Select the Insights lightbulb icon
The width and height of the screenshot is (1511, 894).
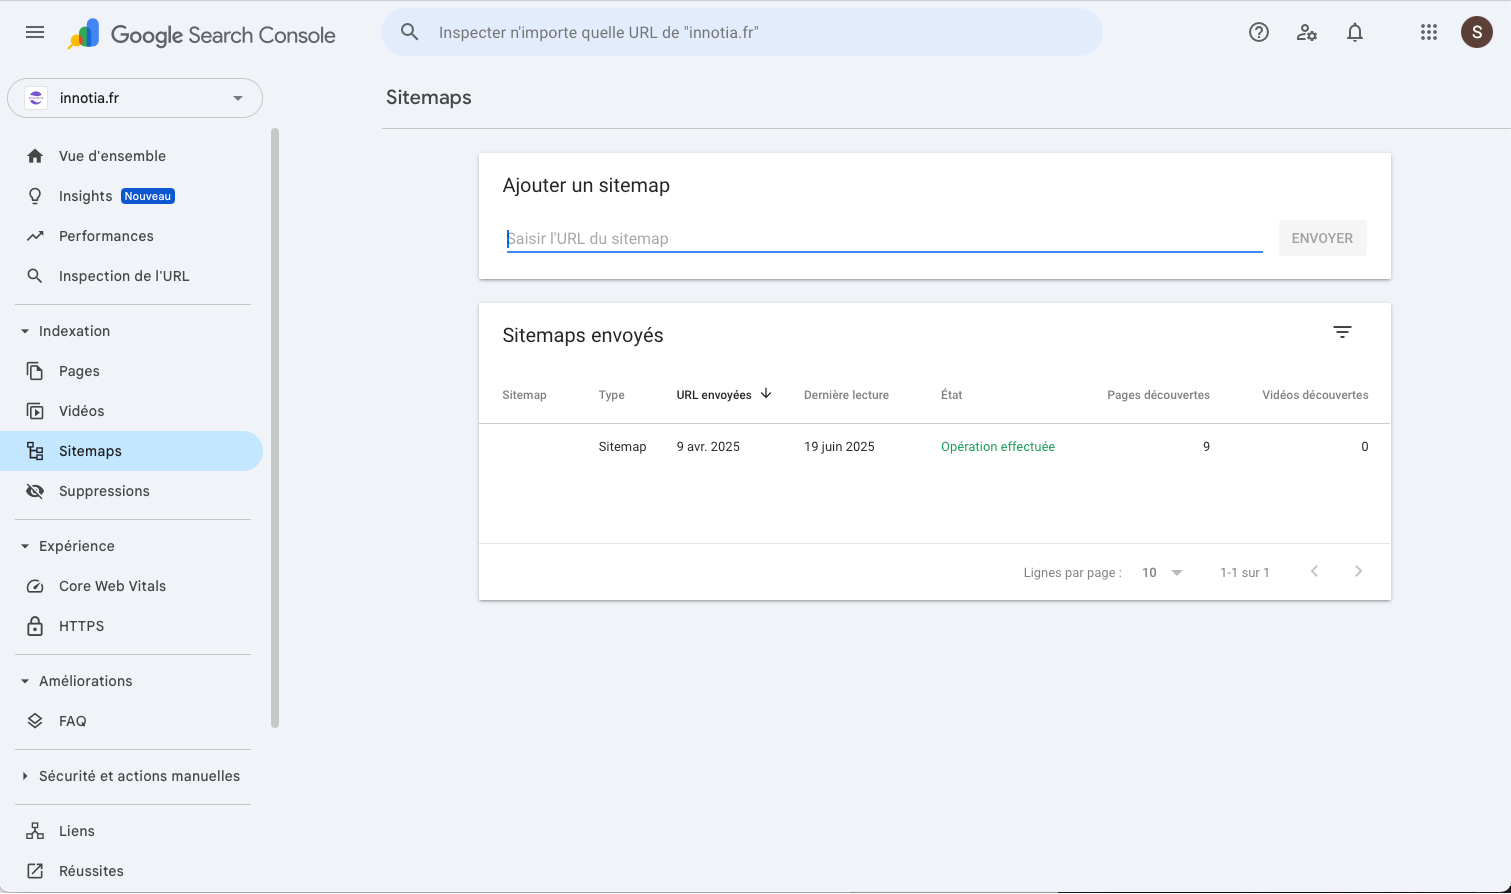pyautogui.click(x=34, y=195)
